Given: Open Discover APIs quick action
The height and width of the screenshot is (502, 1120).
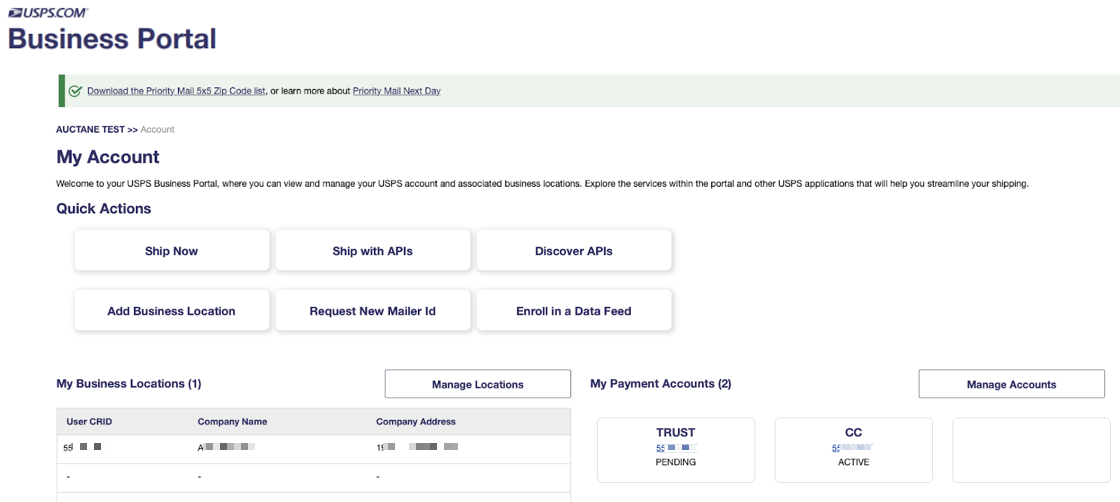Looking at the screenshot, I should point(574,251).
